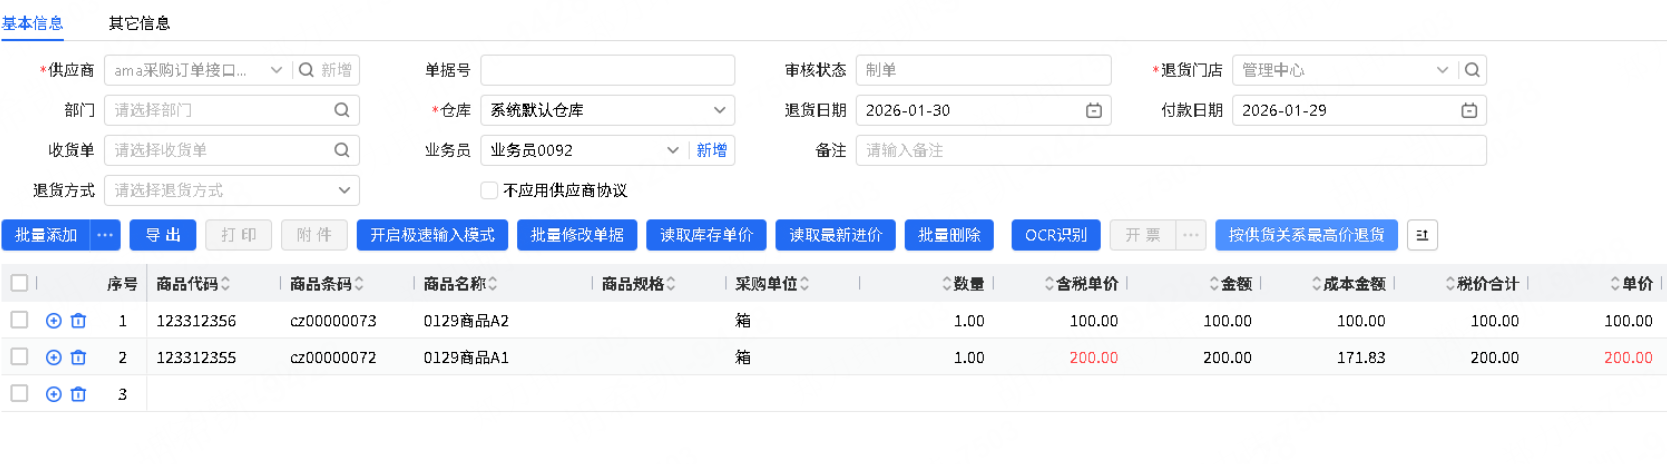Open the column settings icon button
Image resolution: width=1667 pixels, height=464 pixels.
[x=1422, y=235]
